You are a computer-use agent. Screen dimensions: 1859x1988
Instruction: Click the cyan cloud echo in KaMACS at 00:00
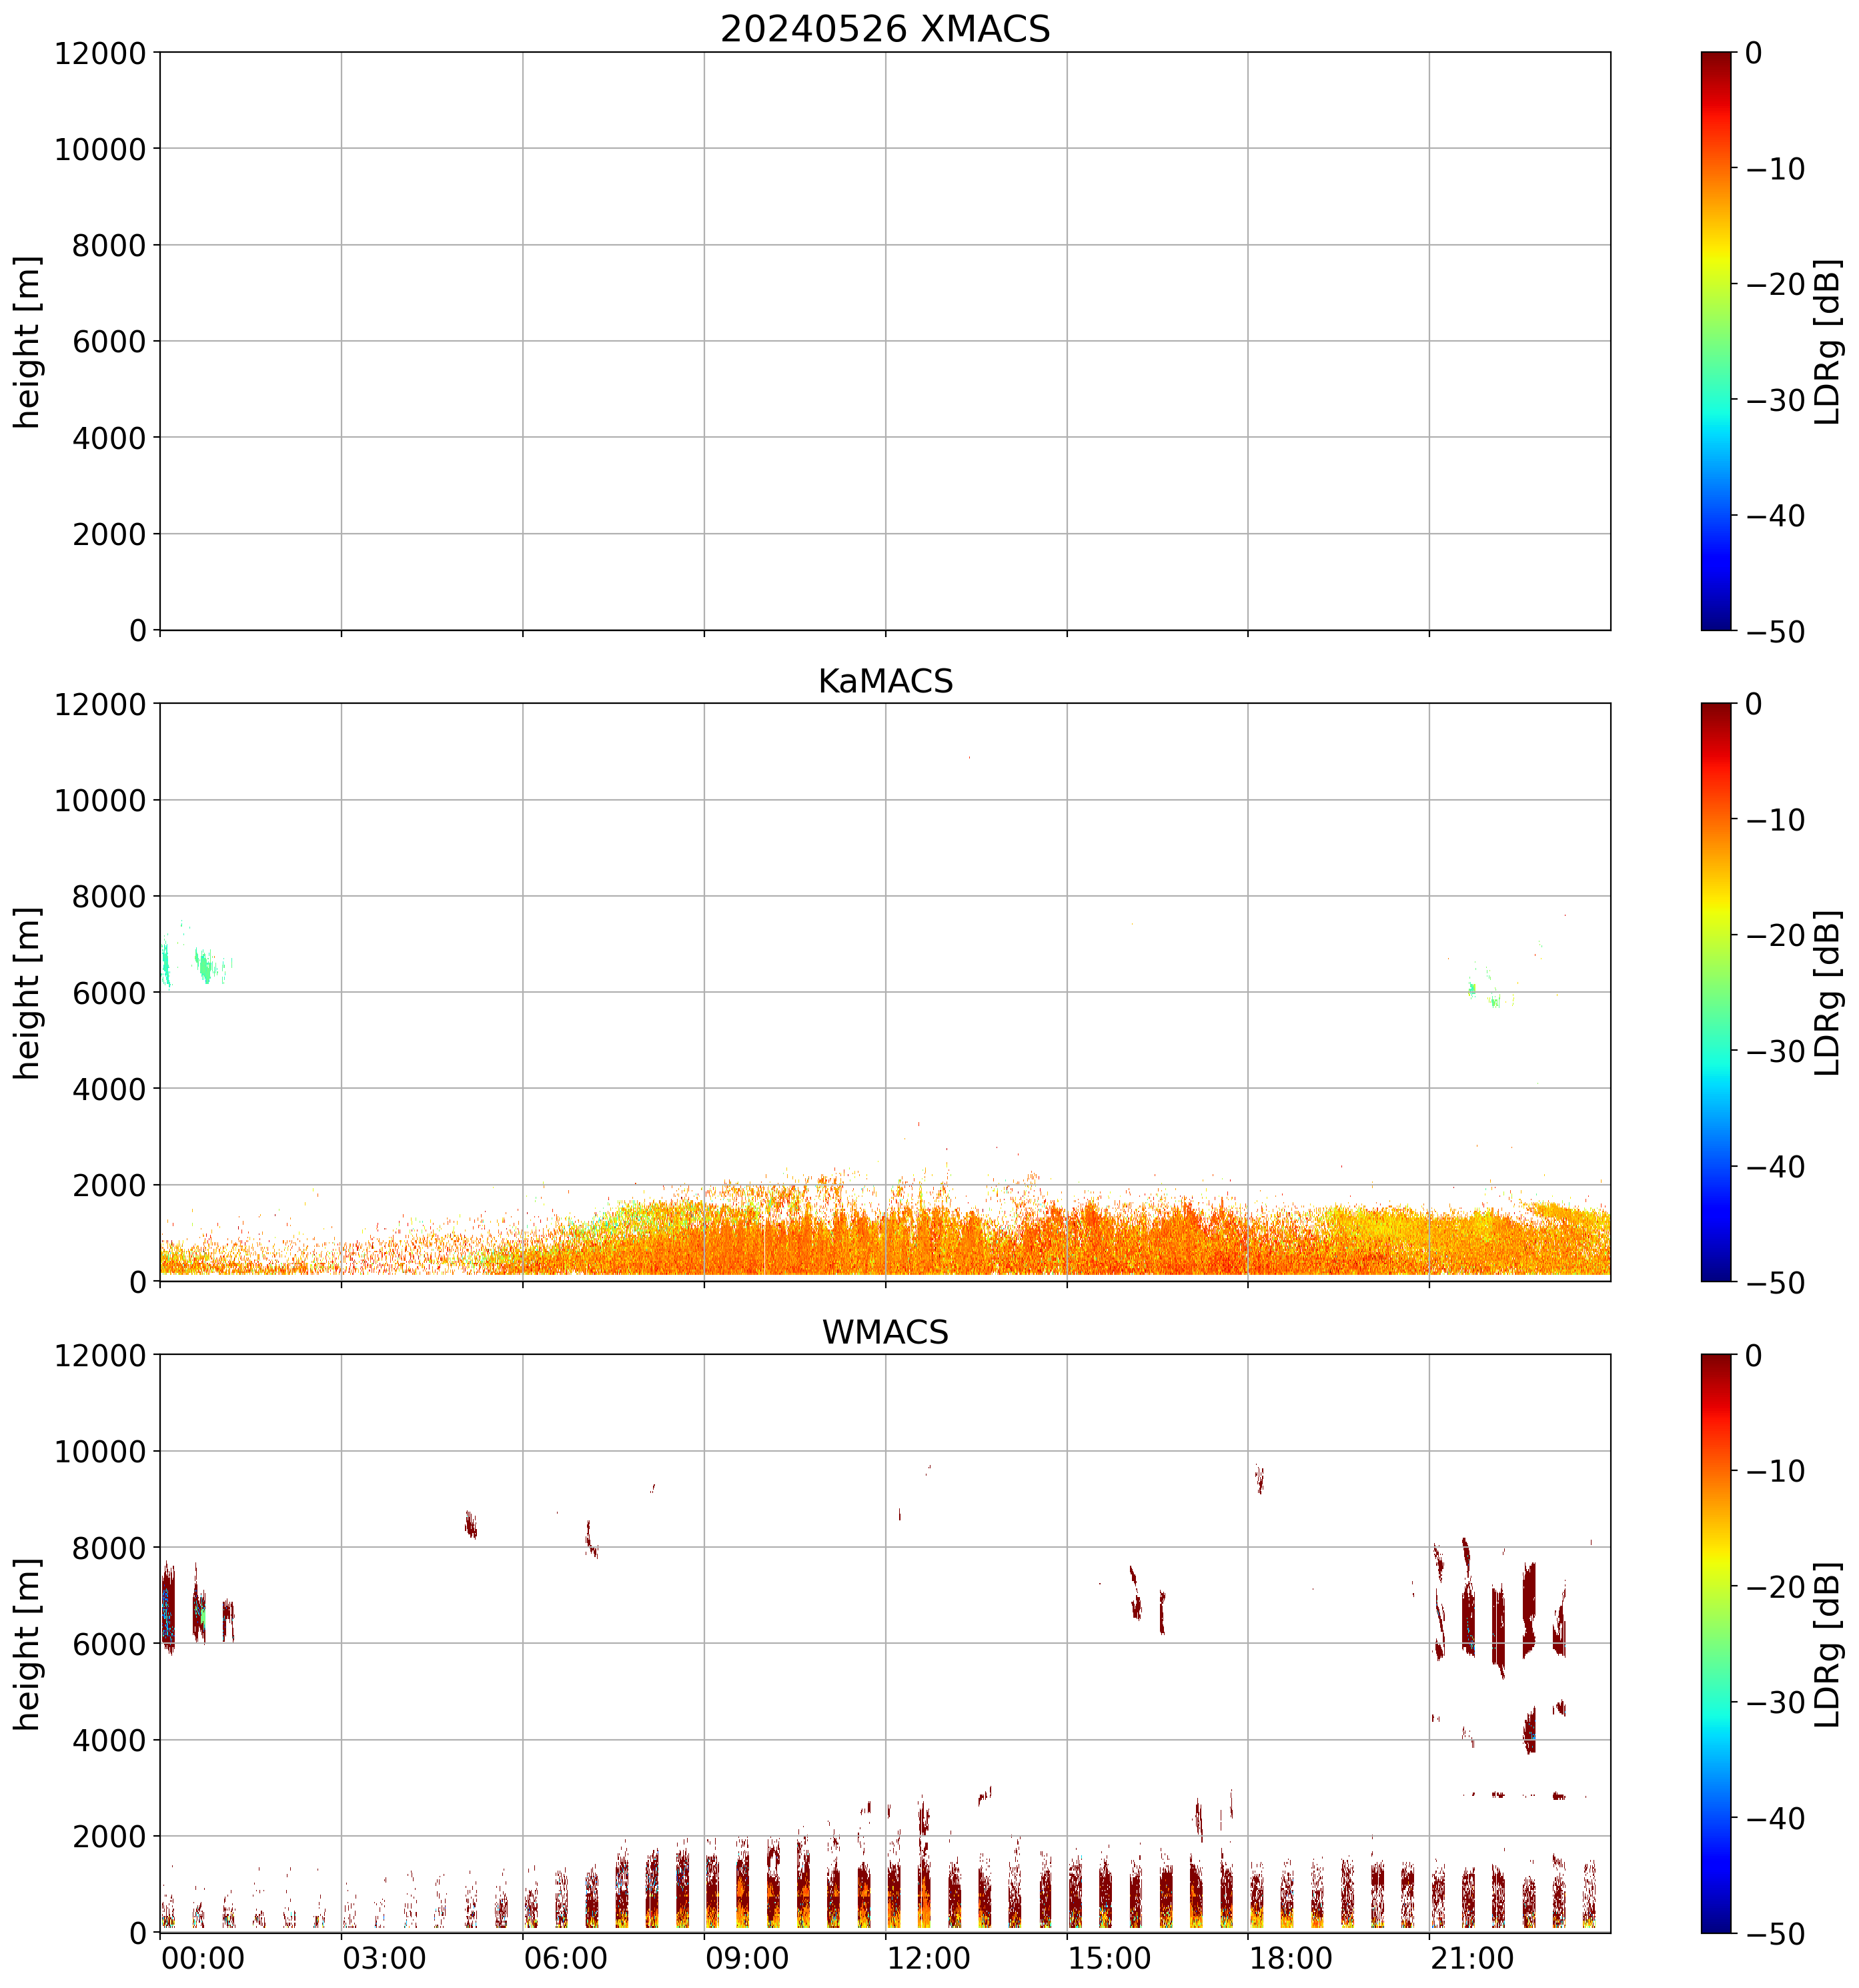coord(166,965)
